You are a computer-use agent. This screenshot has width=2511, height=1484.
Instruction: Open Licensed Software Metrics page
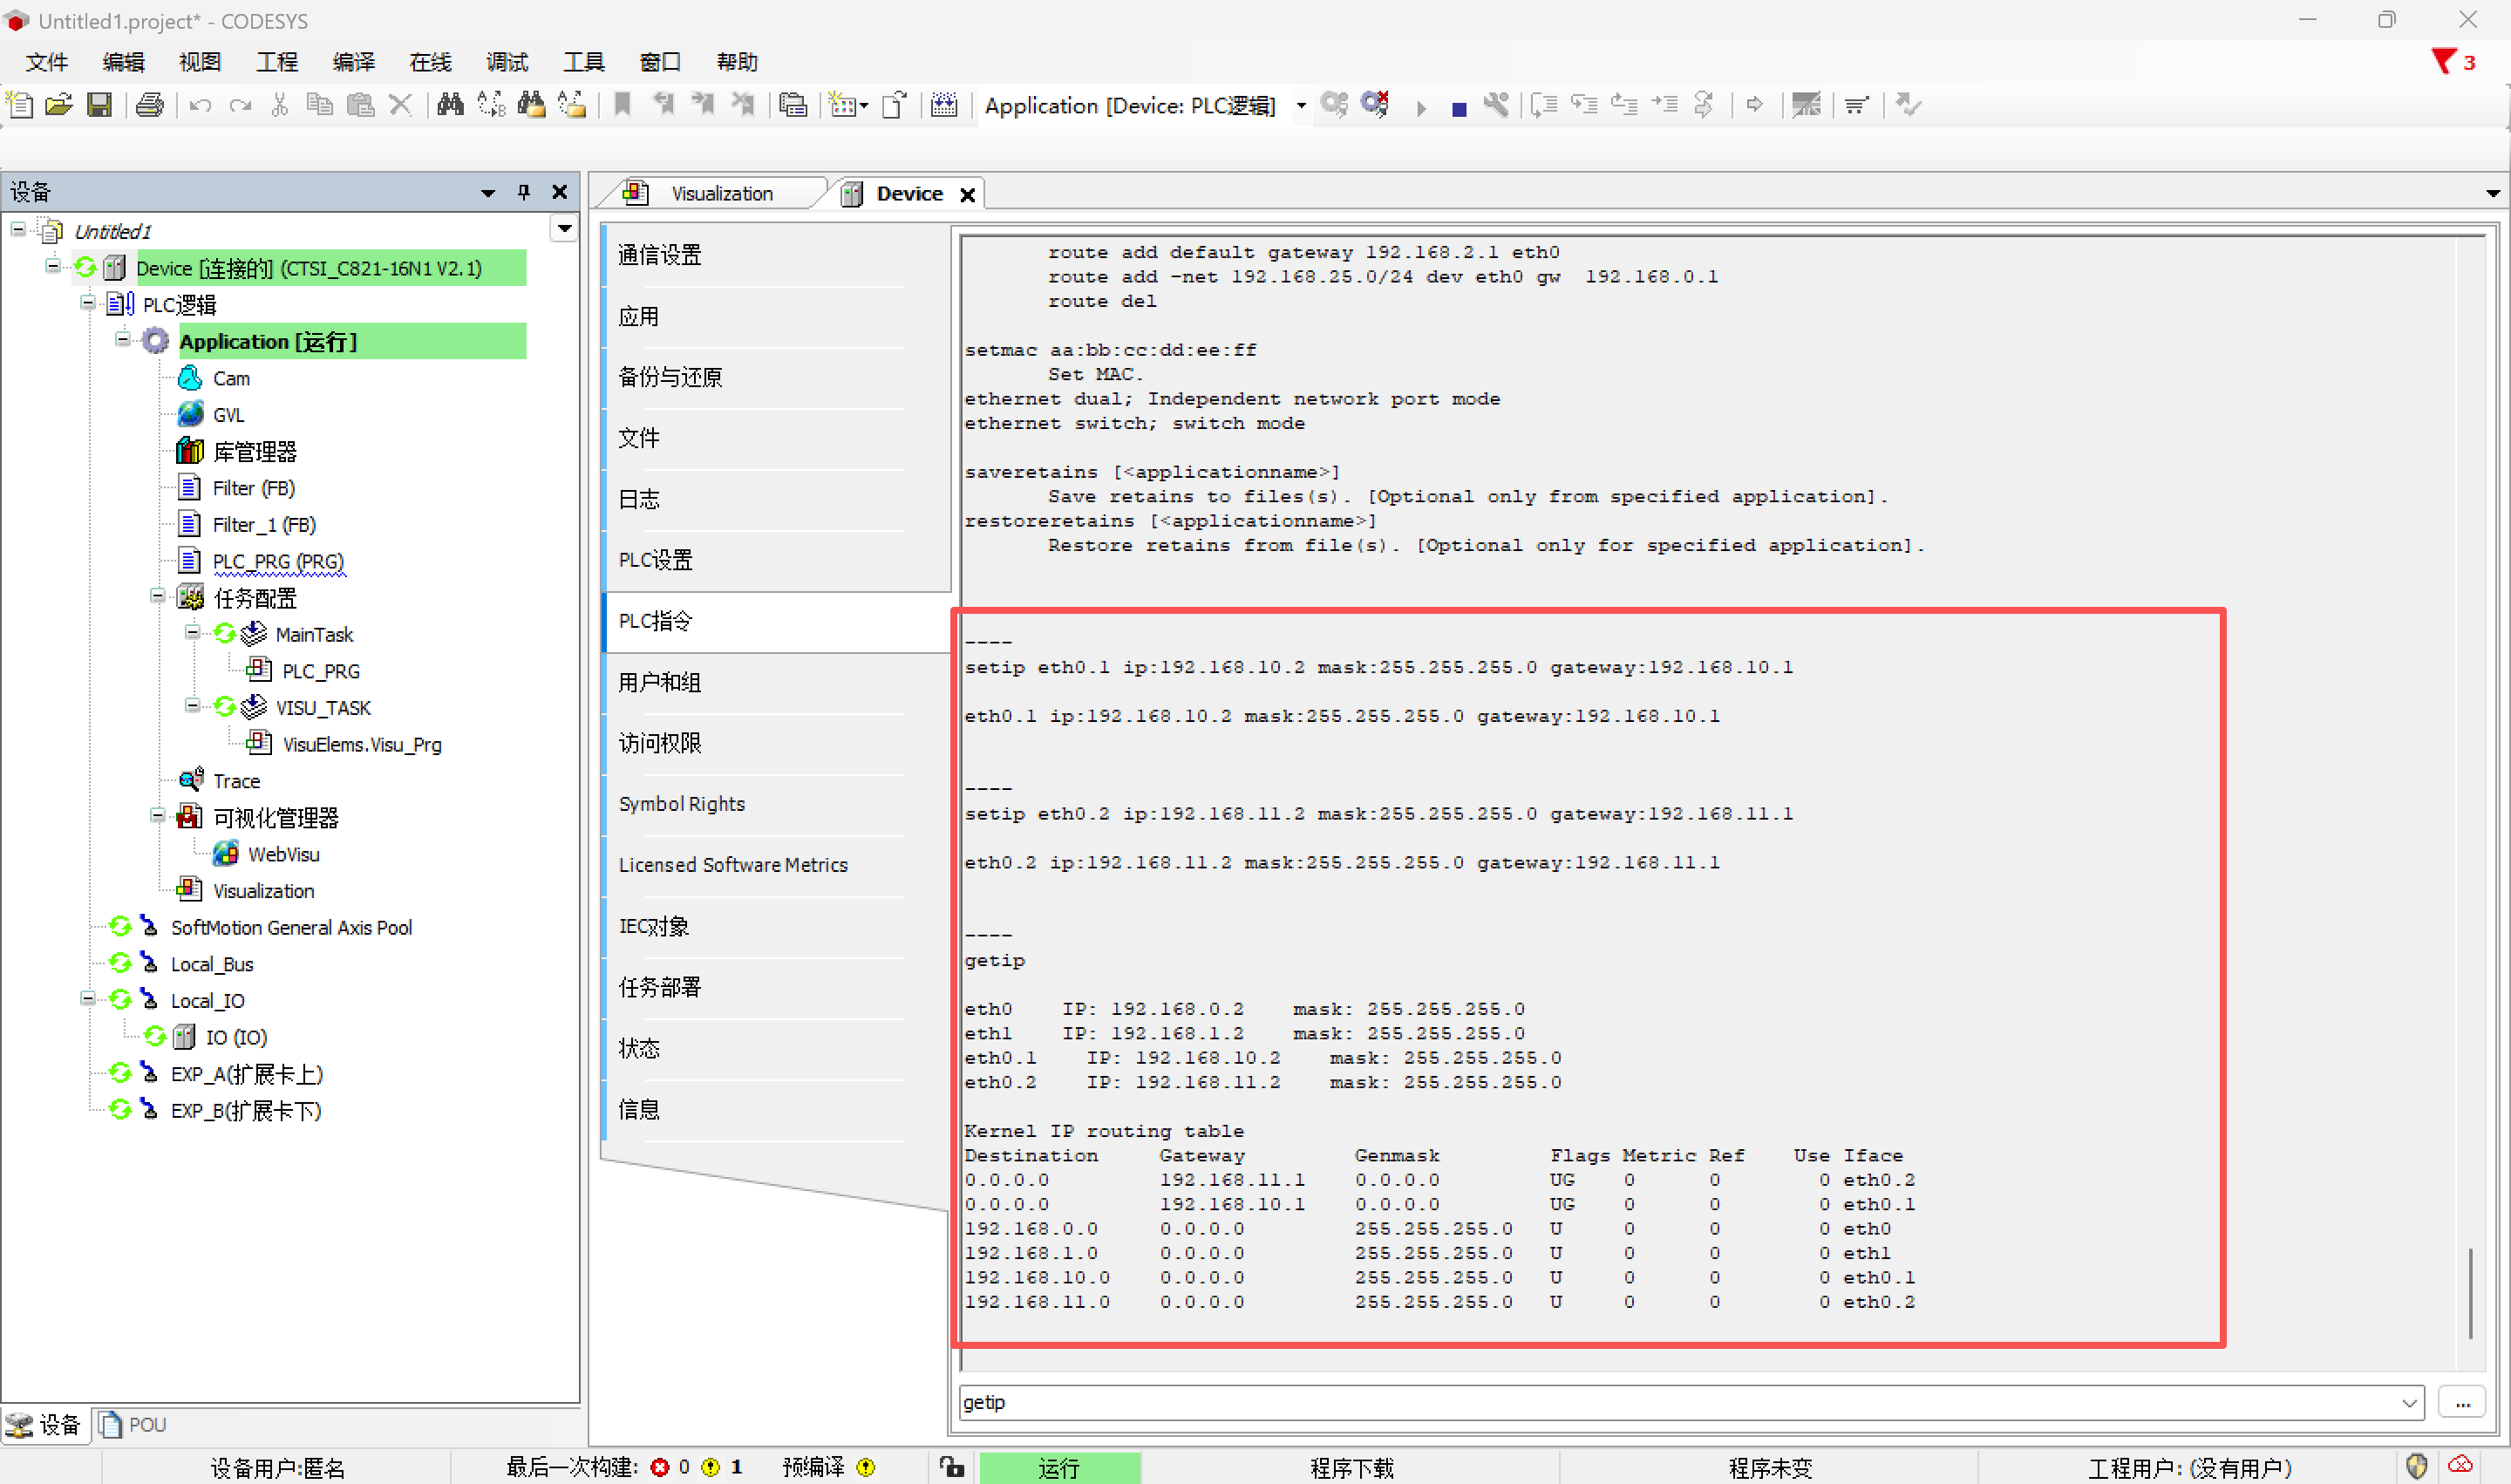pos(732,865)
